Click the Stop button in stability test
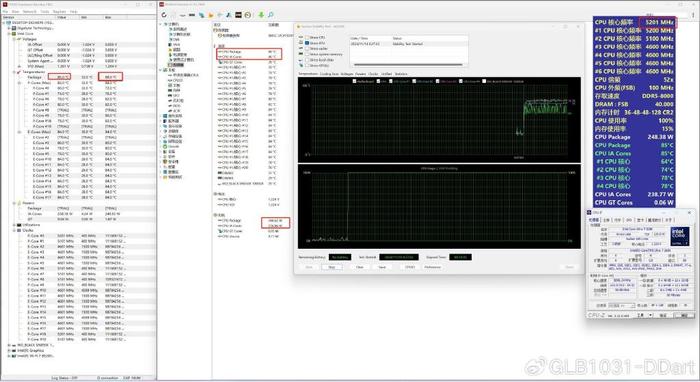Image resolution: width=700 pixels, height=382 pixels. (332, 267)
